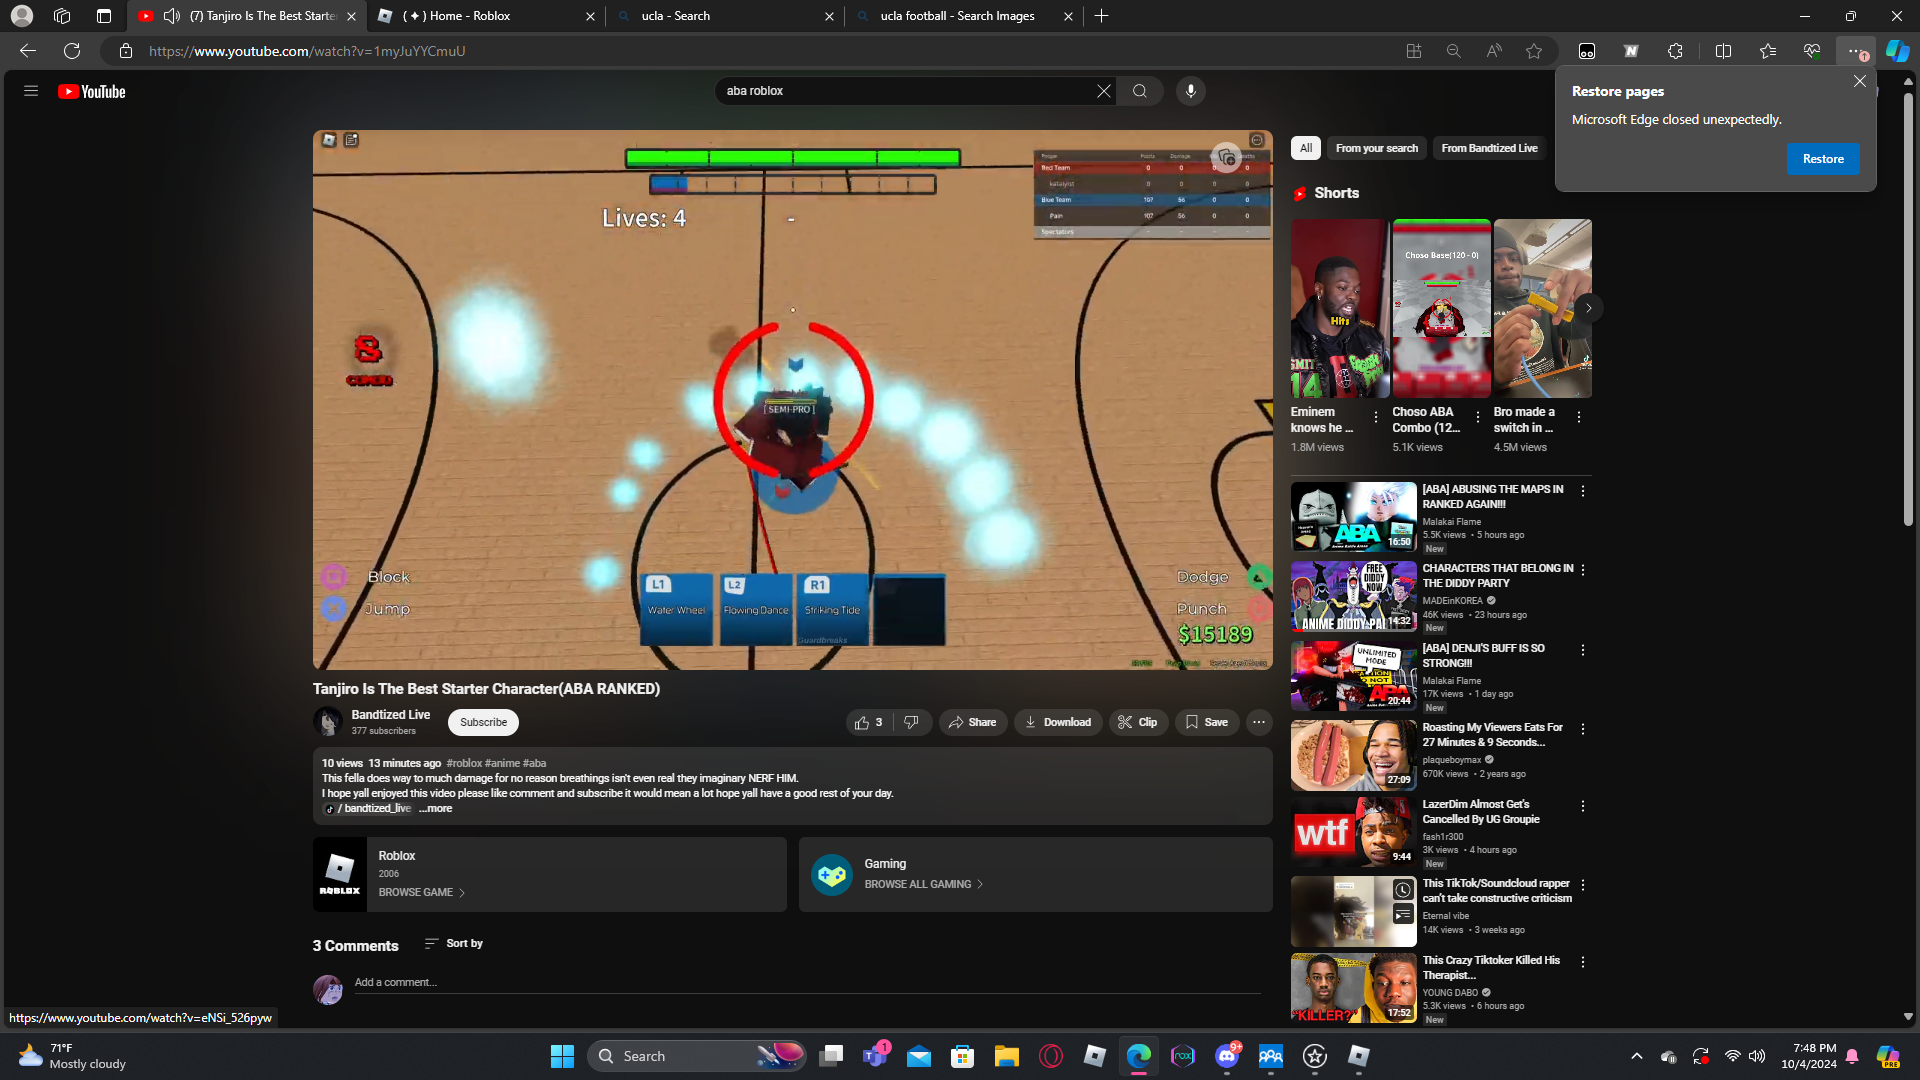Open the weather widget on taskbar
Viewport: 1920px width, 1080px height.
point(72,1056)
